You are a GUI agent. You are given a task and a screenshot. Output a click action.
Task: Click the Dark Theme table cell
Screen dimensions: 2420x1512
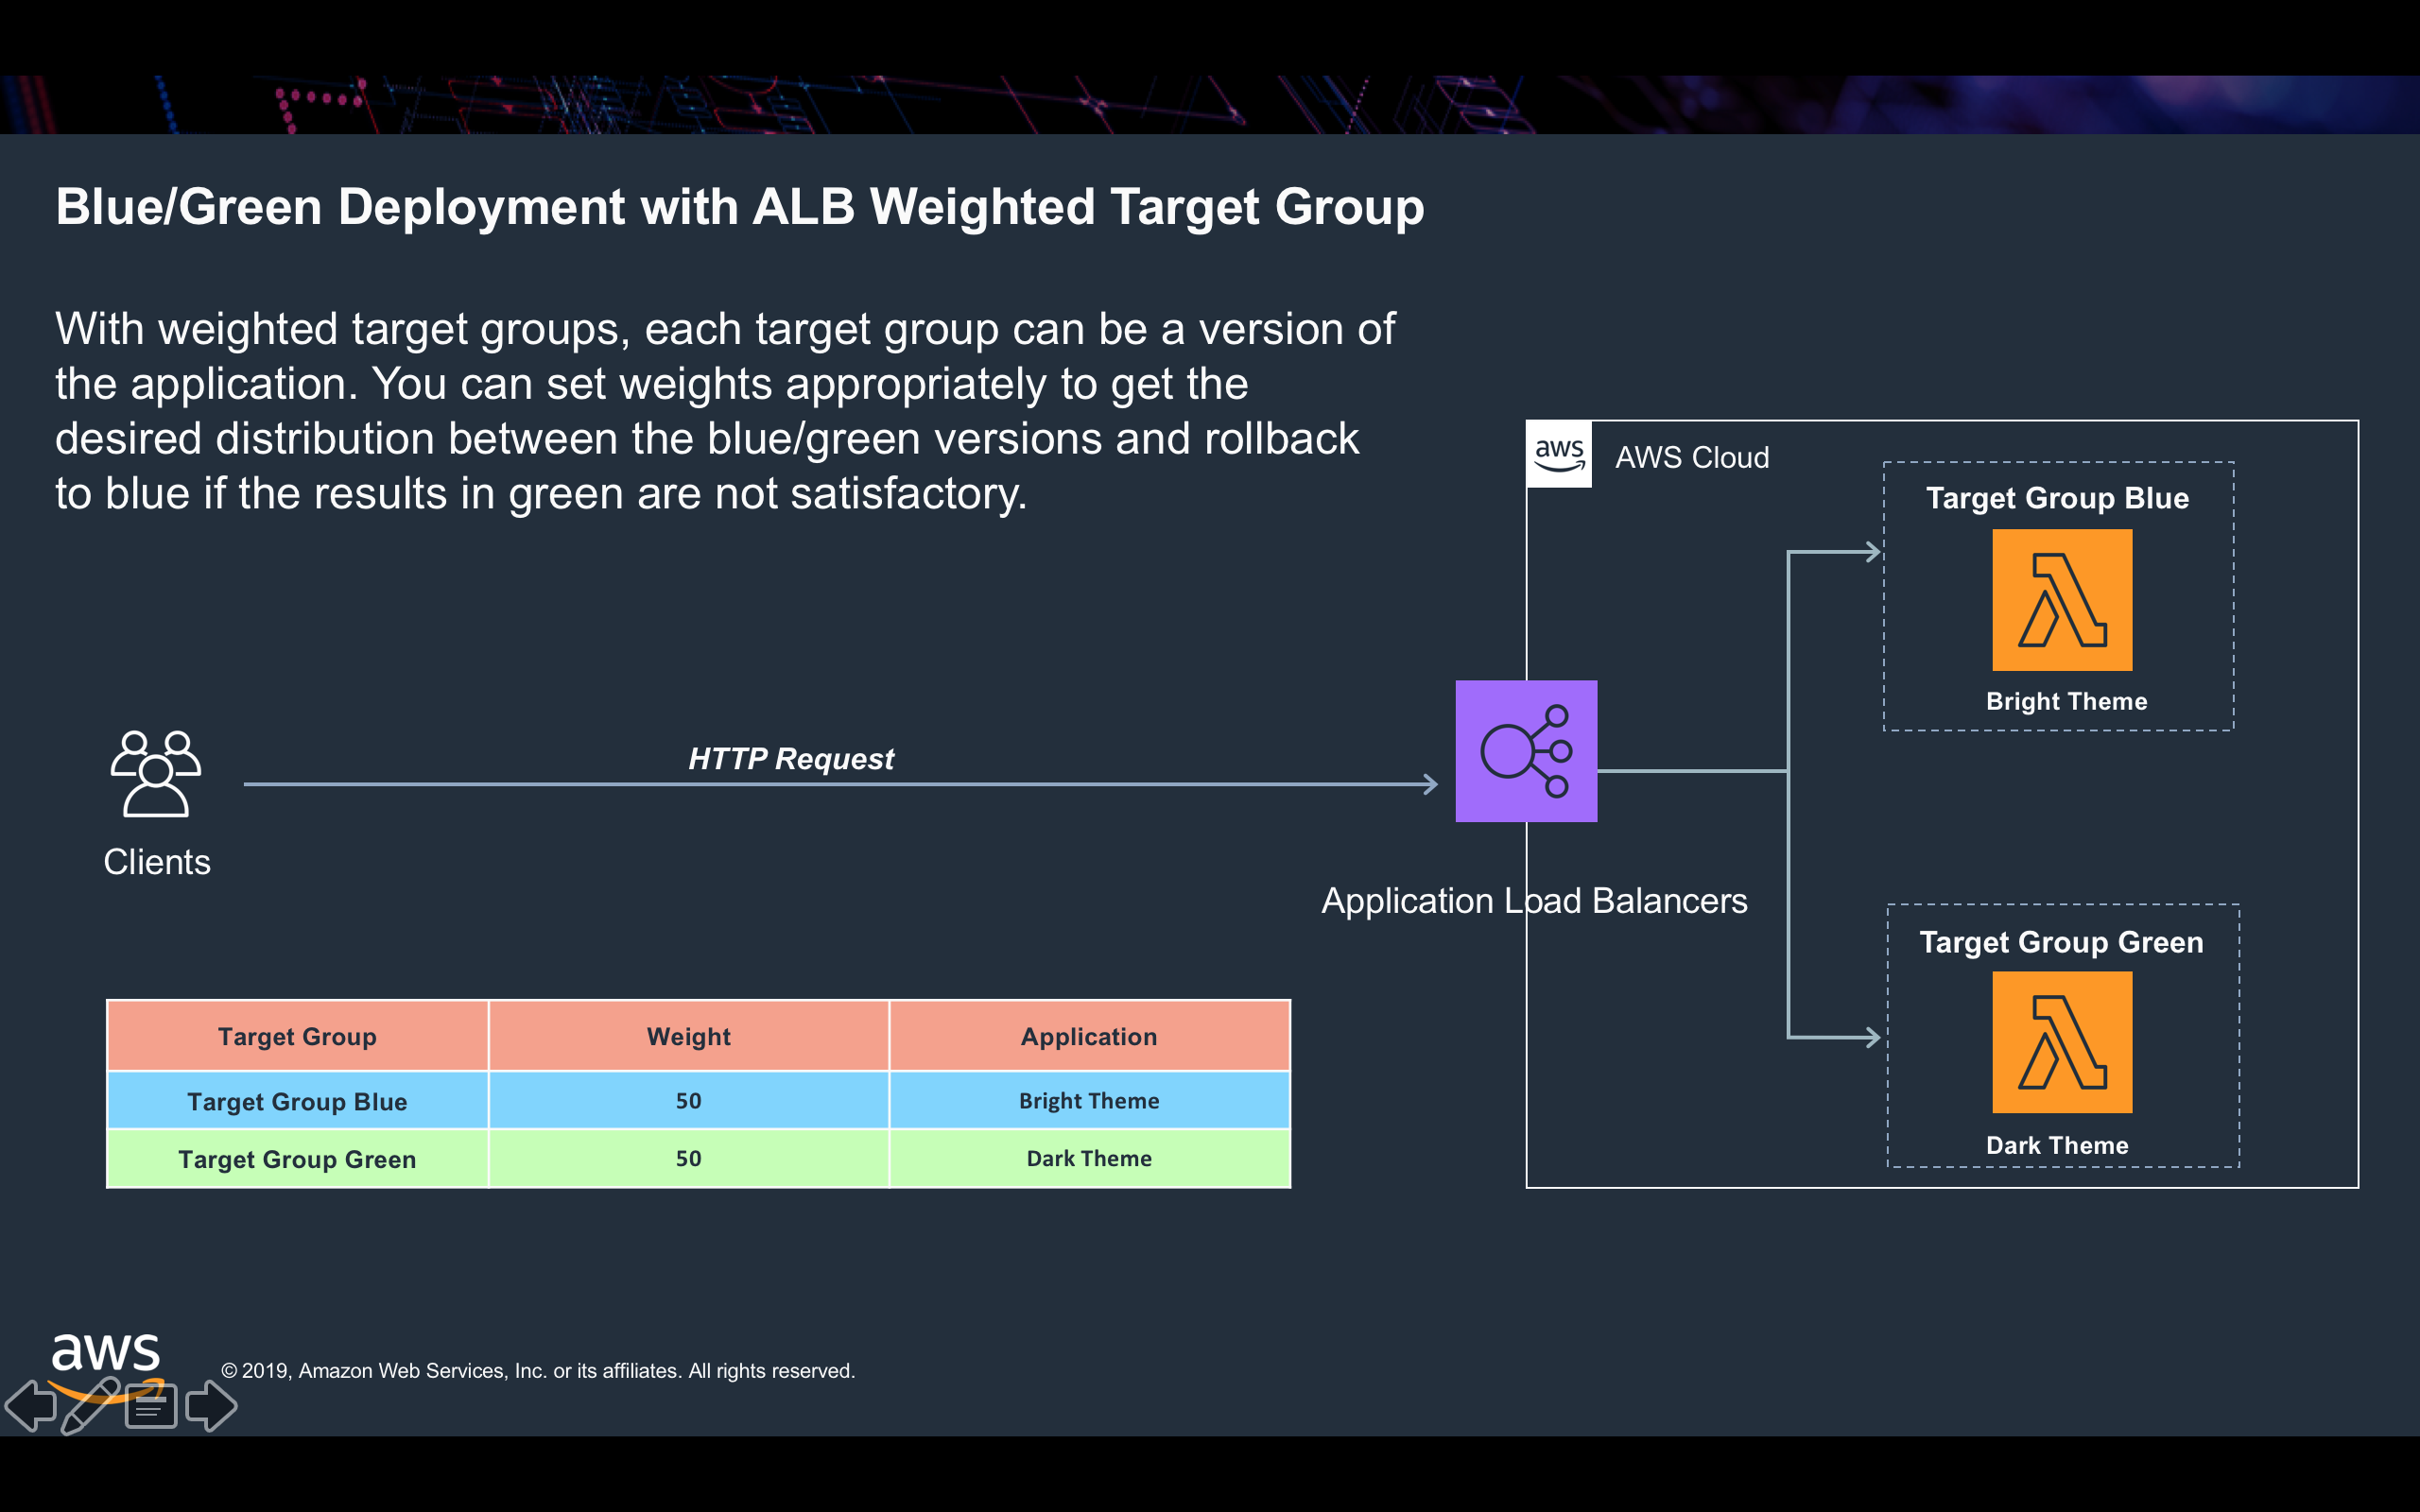click(1088, 1159)
